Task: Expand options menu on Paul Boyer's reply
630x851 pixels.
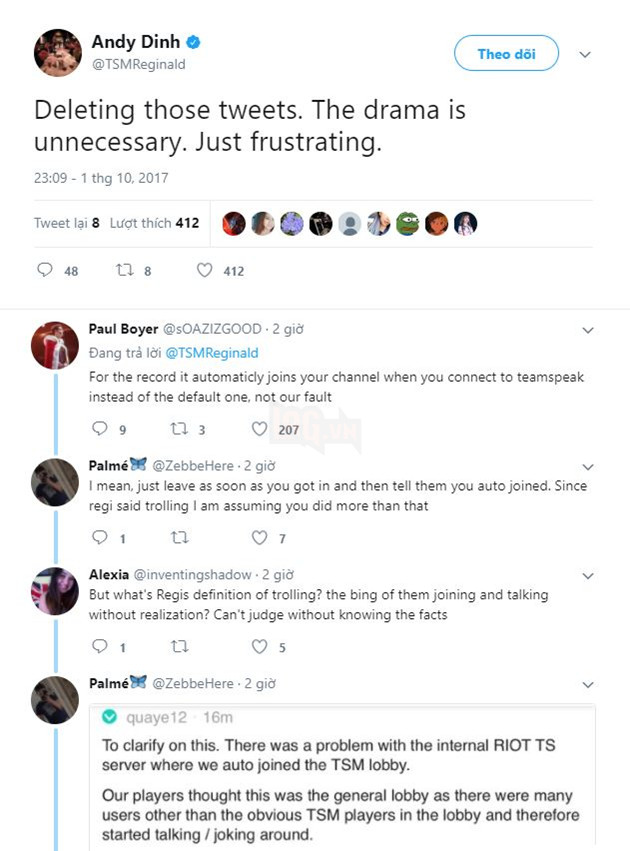Action: pyautogui.click(x=588, y=329)
